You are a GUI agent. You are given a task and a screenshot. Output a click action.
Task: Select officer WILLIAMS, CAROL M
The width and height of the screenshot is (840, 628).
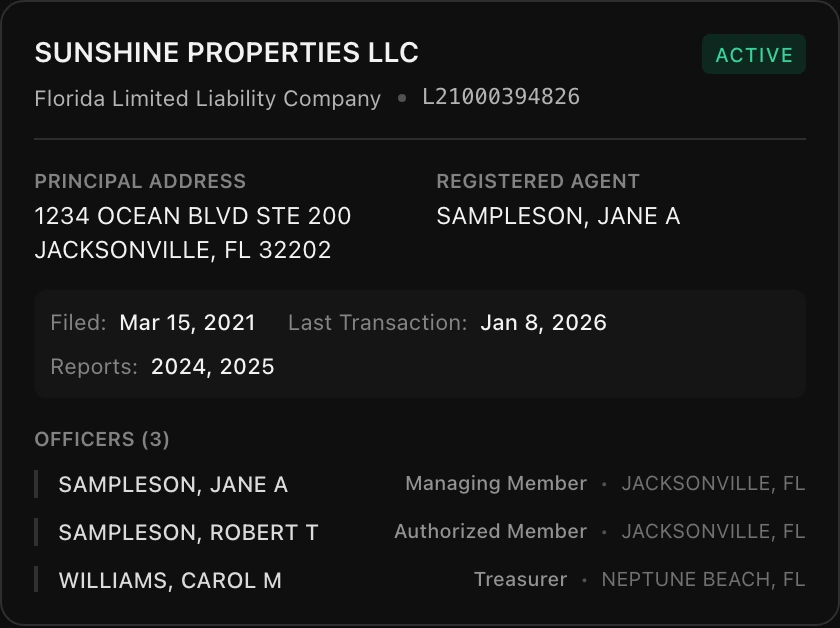click(170, 581)
